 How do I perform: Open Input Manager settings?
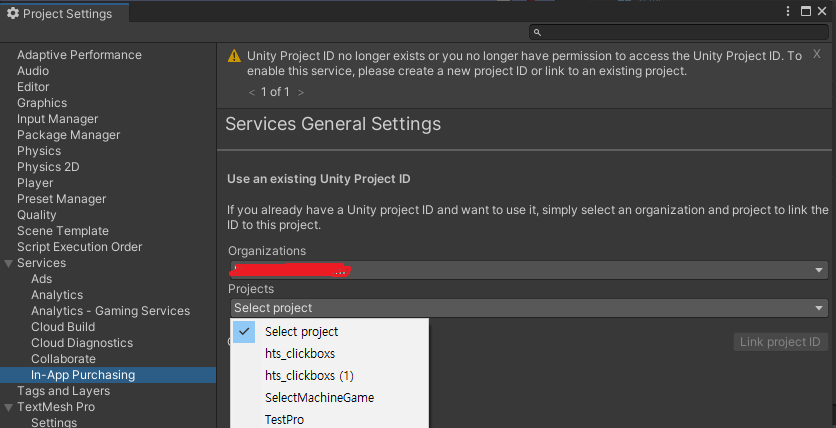[58, 119]
